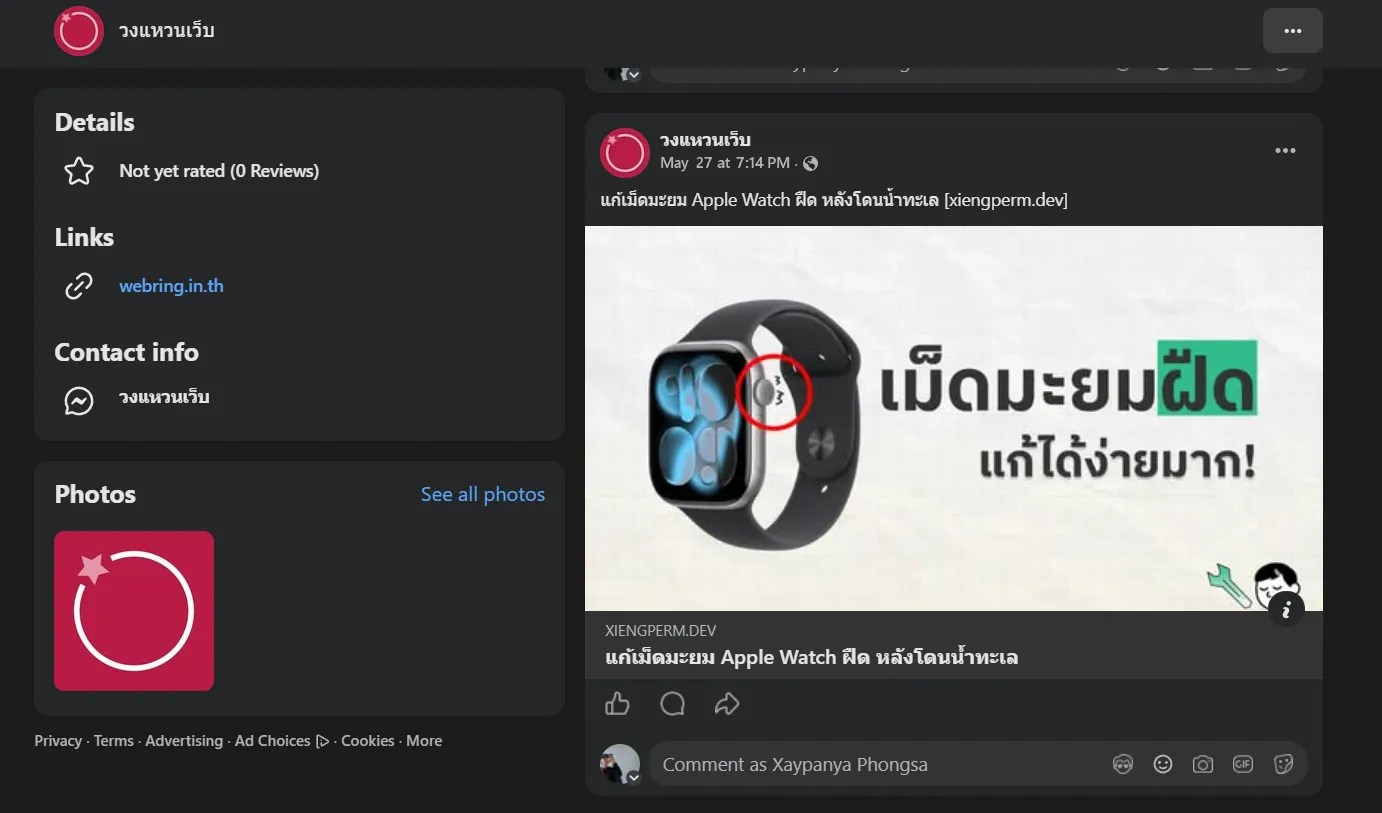1382x813 pixels.
Task: Switch commenting identity via avatar dropdown arrow
Action: click(x=633, y=777)
